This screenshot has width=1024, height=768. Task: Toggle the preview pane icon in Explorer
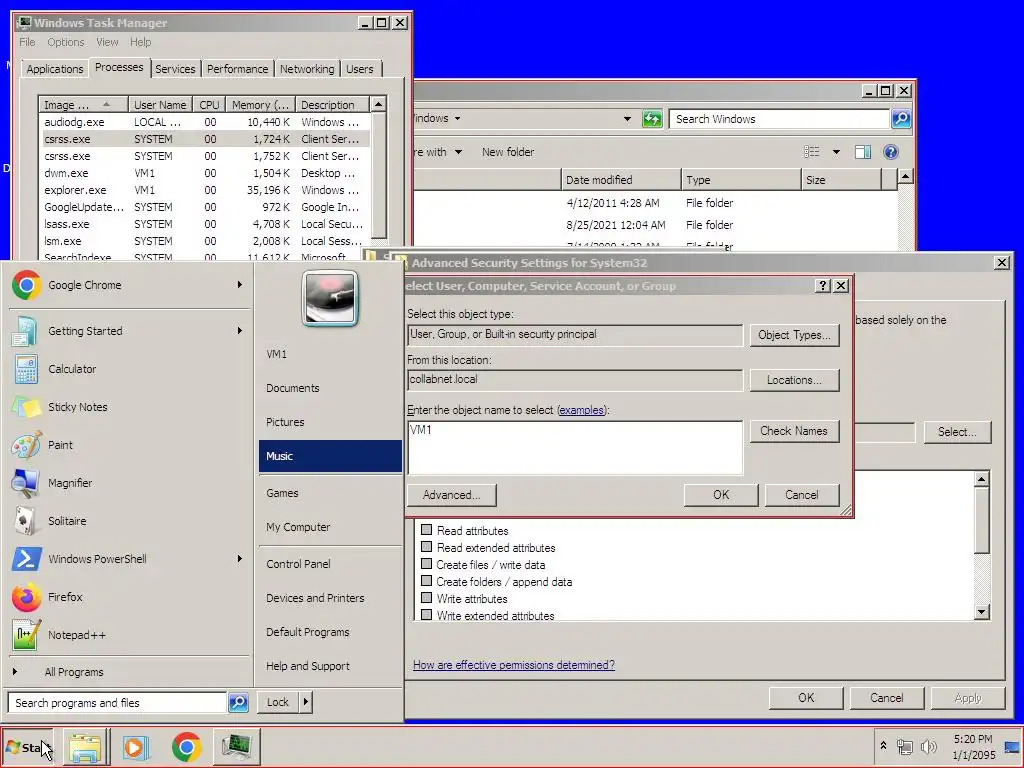[863, 152]
